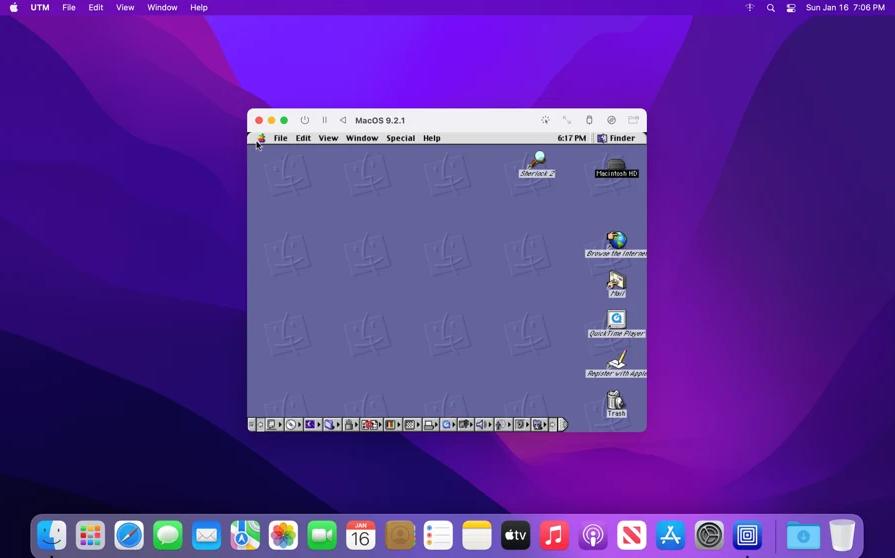Open Podcasts from the Dock

pyautogui.click(x=593, y=536)
